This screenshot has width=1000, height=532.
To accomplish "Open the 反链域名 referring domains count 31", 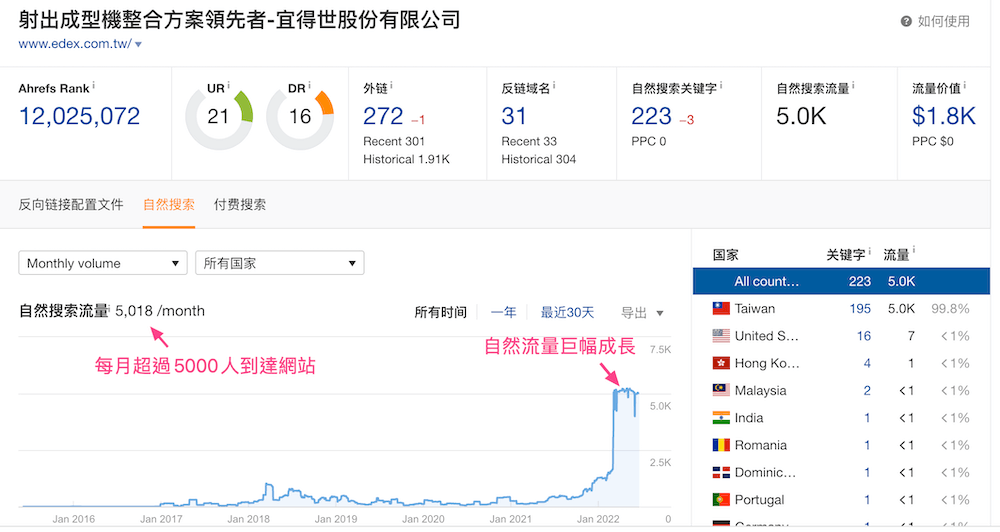I will tap(514, 116).
